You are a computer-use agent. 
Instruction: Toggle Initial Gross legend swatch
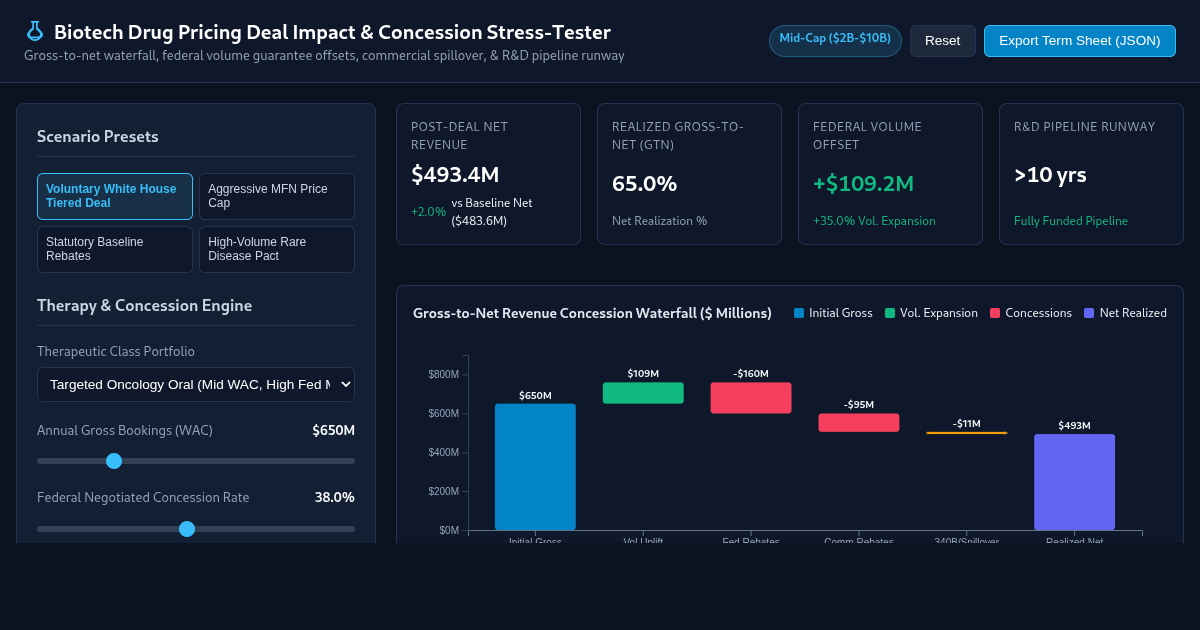pyautogui.click(x=799, y=313)
